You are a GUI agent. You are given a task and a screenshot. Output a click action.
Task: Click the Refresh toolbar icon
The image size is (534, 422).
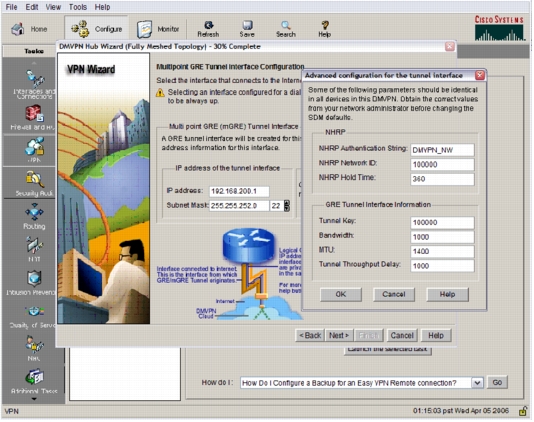(x=208, y=29)
